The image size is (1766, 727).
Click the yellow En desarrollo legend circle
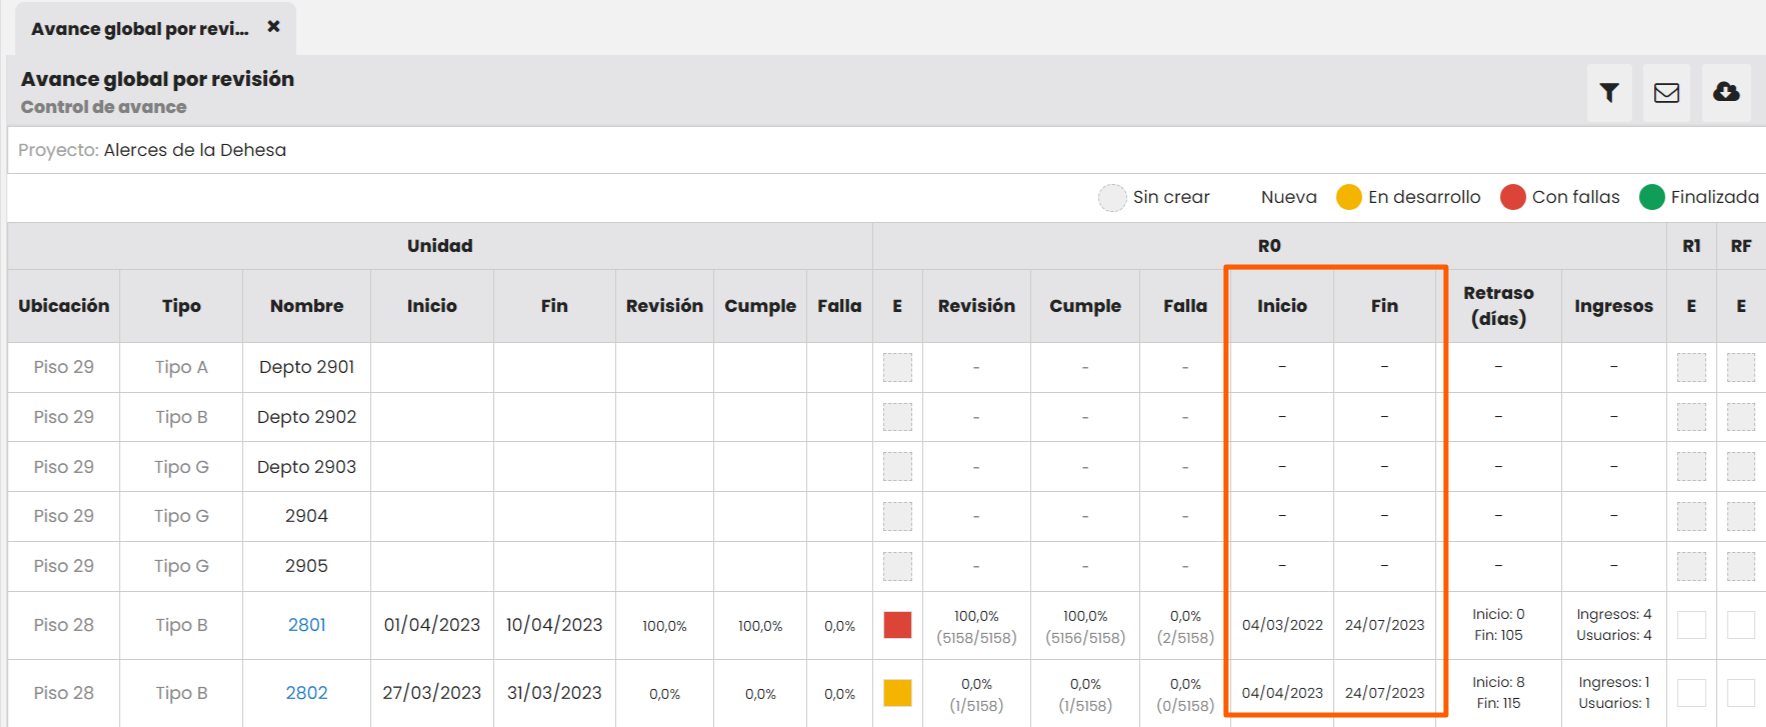click(1349, 197)
